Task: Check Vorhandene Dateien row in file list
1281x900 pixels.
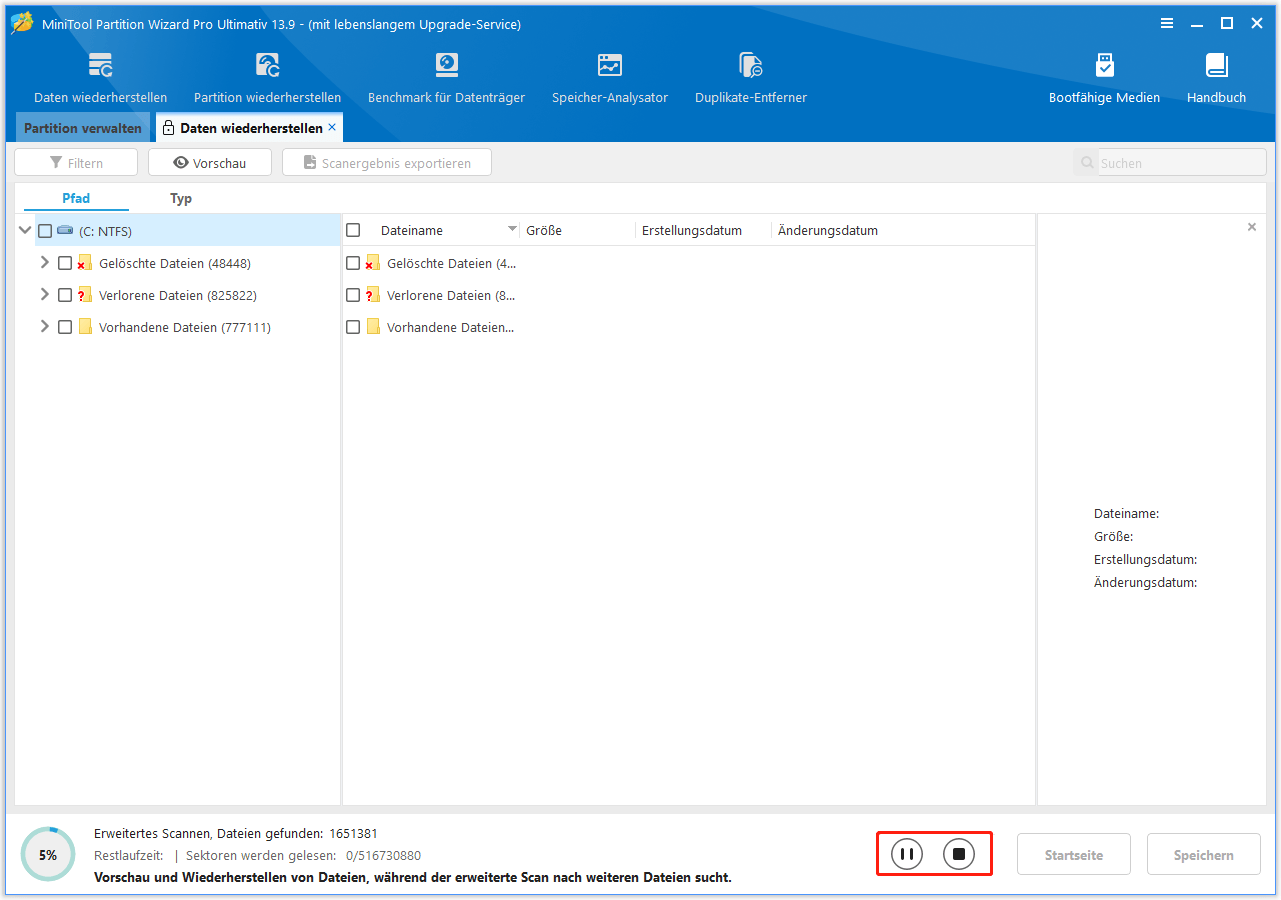Action: 353,327
